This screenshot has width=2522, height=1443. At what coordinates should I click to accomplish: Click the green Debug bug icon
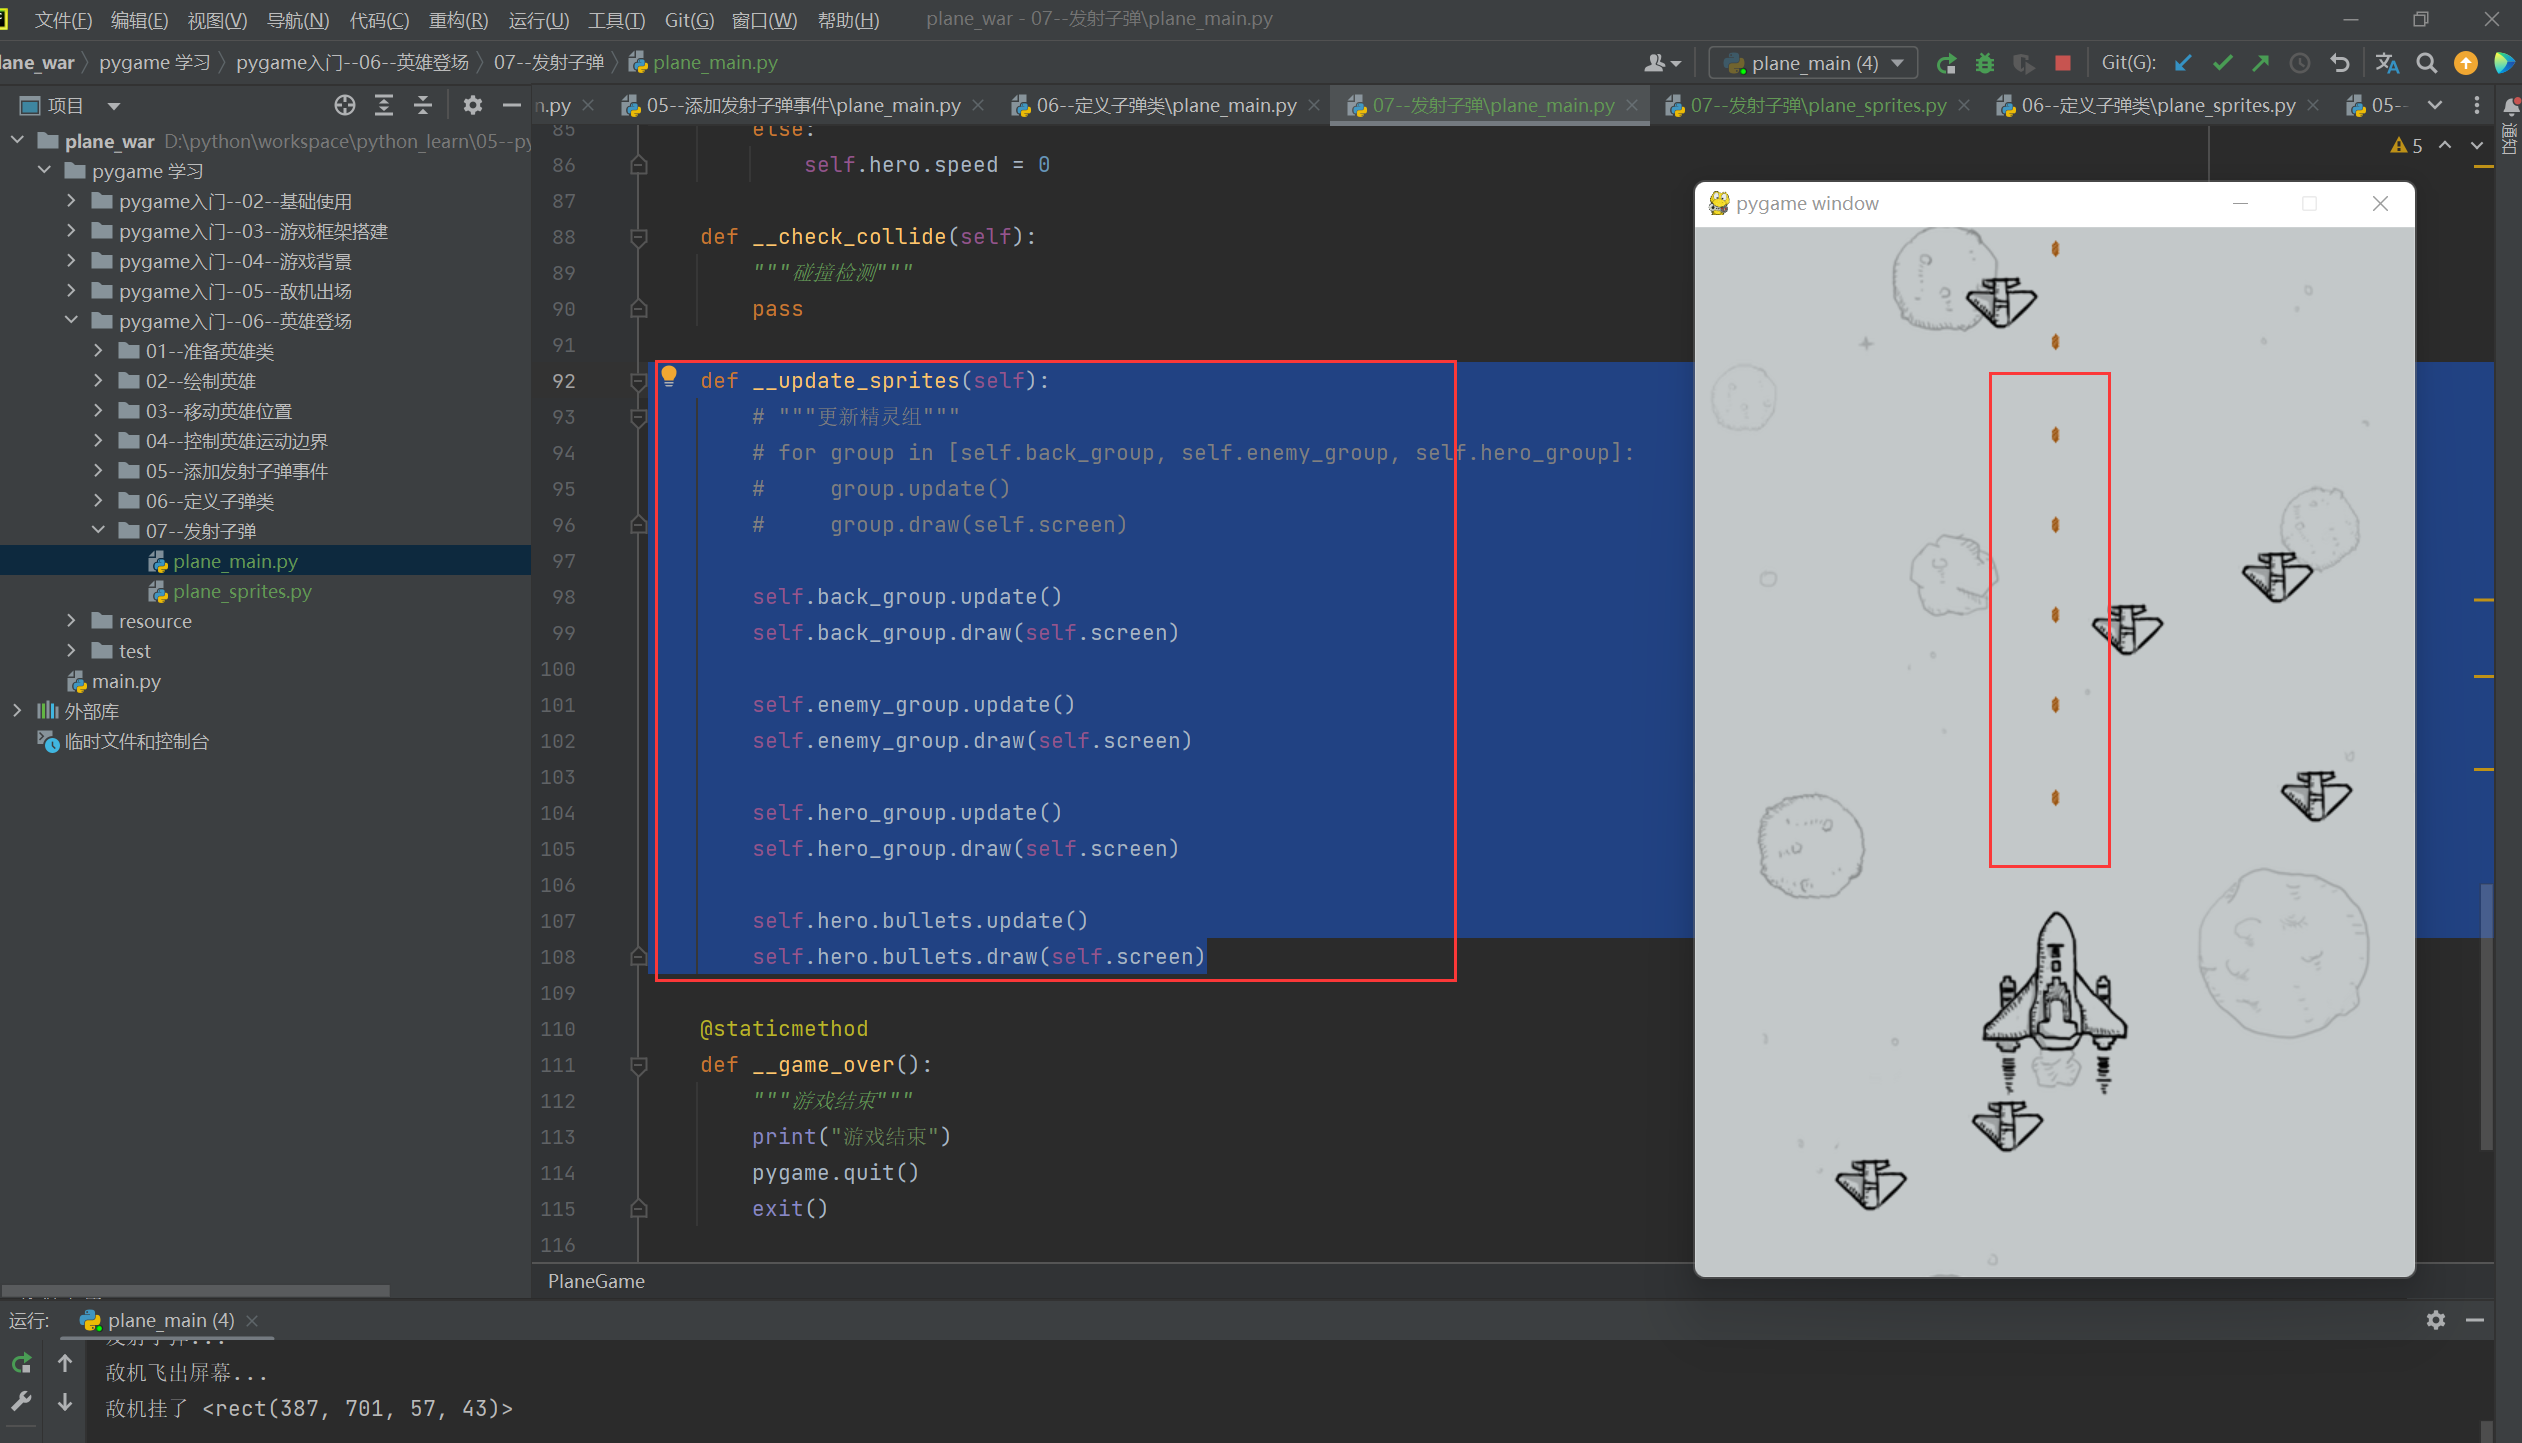(x=1985, y=63)
